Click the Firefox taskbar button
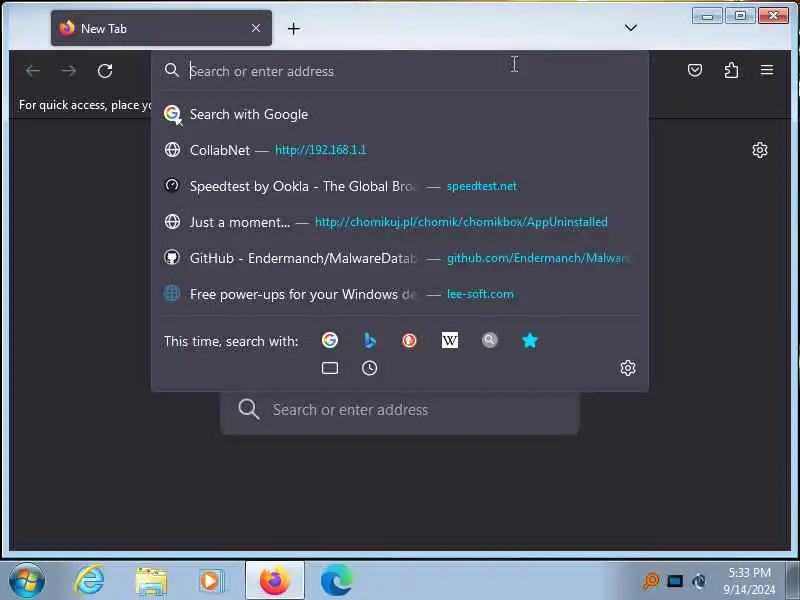The height and width of the screenshot is (600, 800). (x=274, y=580)
